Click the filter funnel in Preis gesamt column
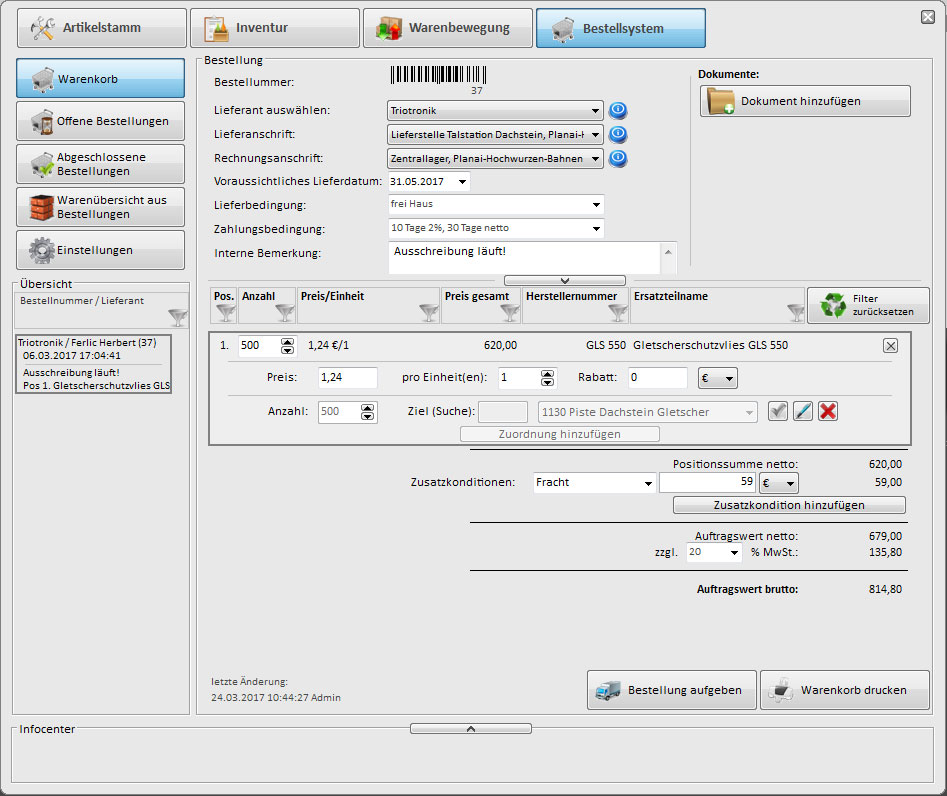This screenshot has height=796, width=947. 509,313
